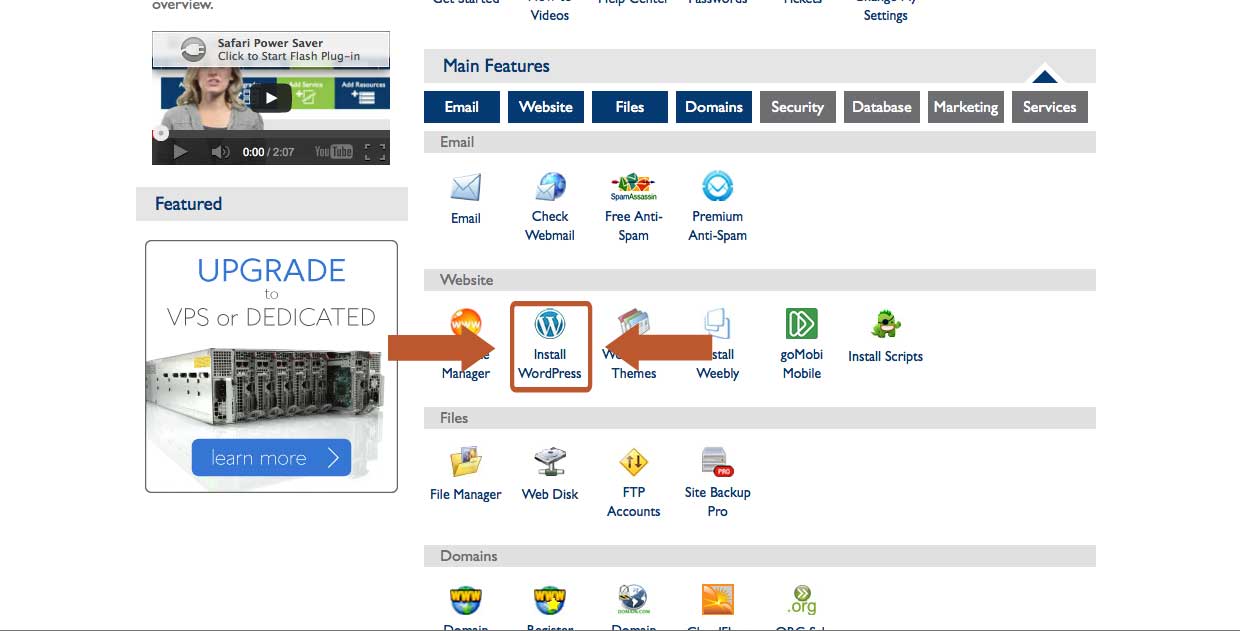Open goMobi Mobile icon
The width and height of the screenshot is (1240, 631).
coord(802,324)
